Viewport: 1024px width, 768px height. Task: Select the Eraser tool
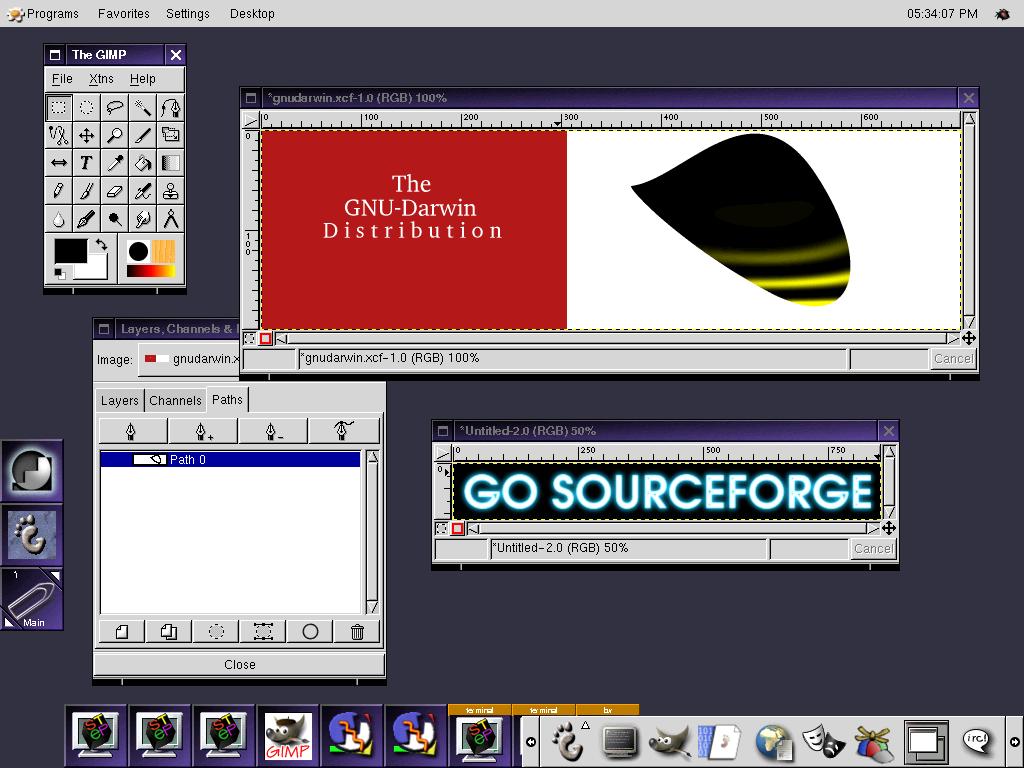coord(115,191)
